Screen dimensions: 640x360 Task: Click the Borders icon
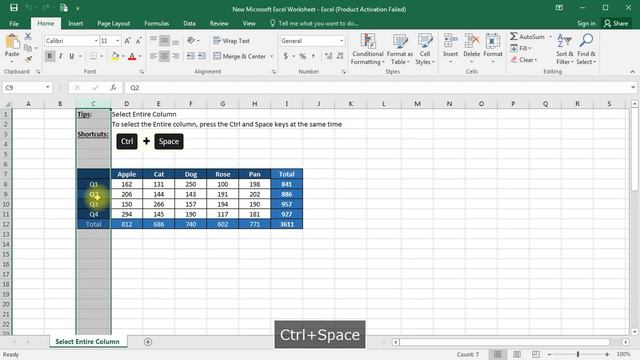click(93, 56)
